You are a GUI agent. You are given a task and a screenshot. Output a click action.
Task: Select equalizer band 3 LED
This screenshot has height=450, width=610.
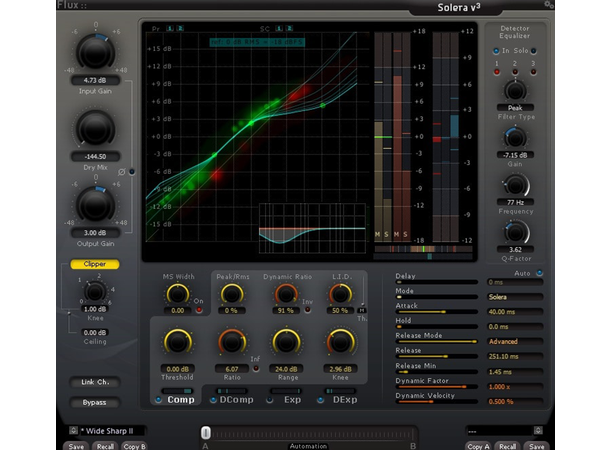(x=533, y=72)
